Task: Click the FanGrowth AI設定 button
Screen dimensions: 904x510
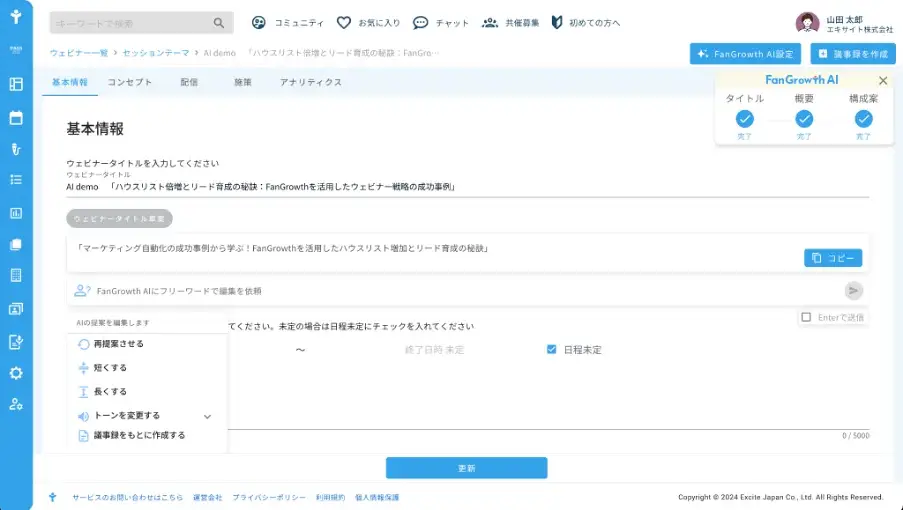Action: pyautogui.click(x=745, y=54)
